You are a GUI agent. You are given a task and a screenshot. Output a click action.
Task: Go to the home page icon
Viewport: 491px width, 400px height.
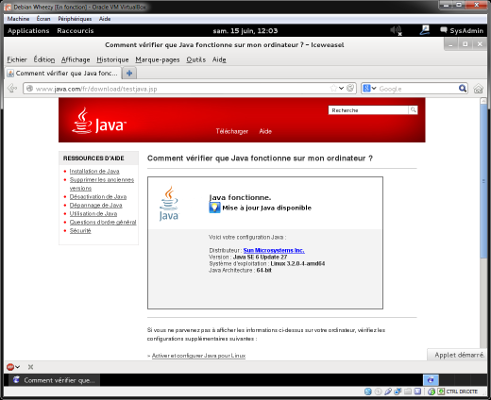pos(478,89)
